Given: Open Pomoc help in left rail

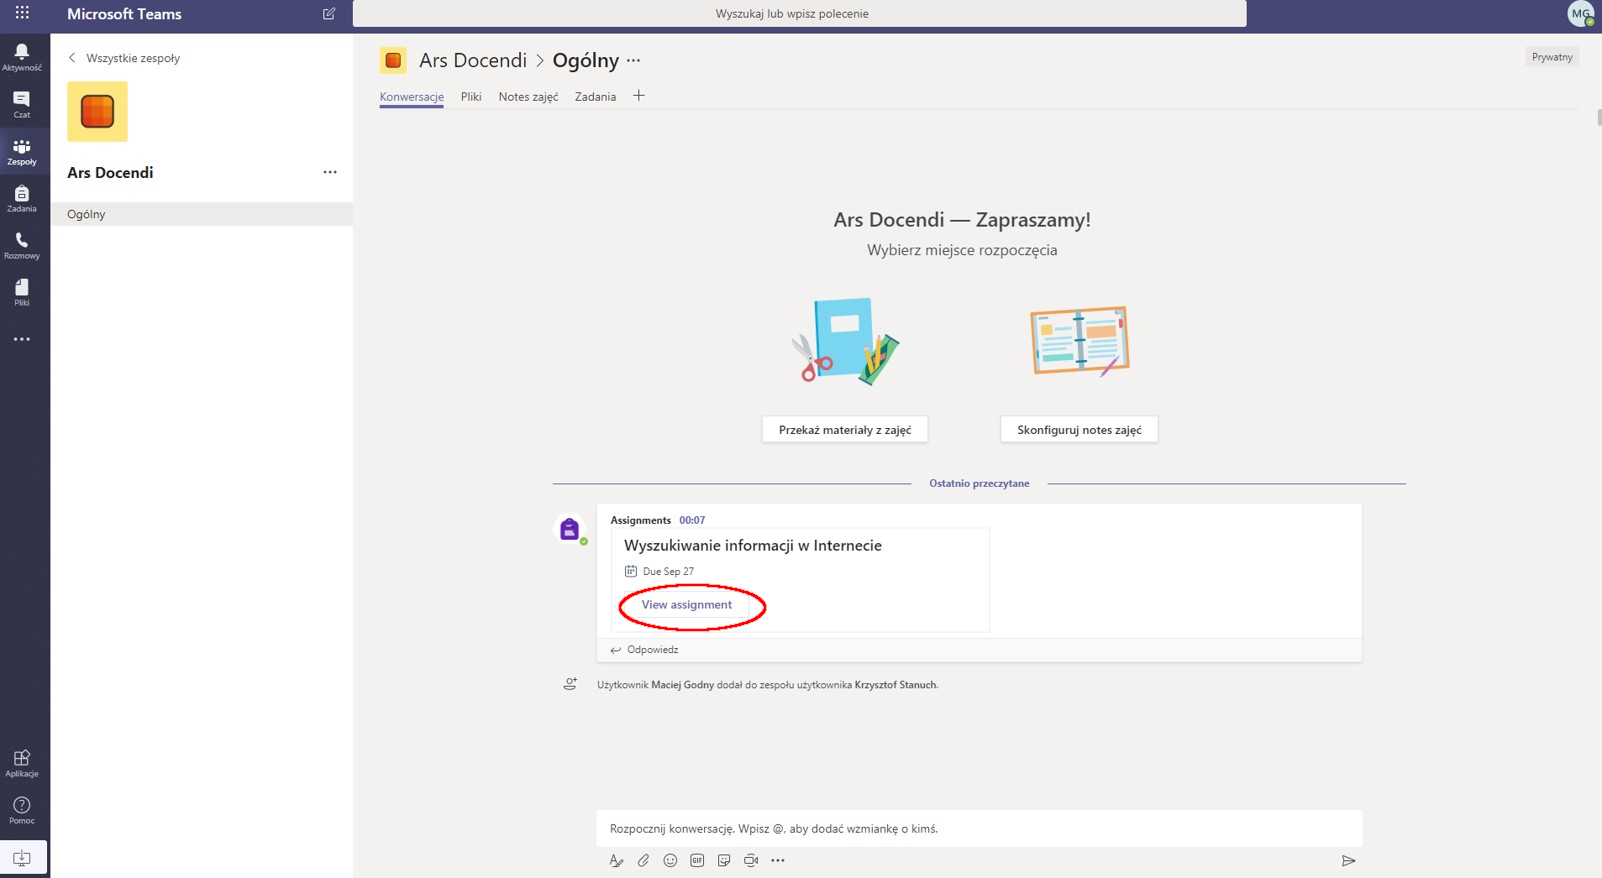Looking at the screenshot, I should 22,810.
